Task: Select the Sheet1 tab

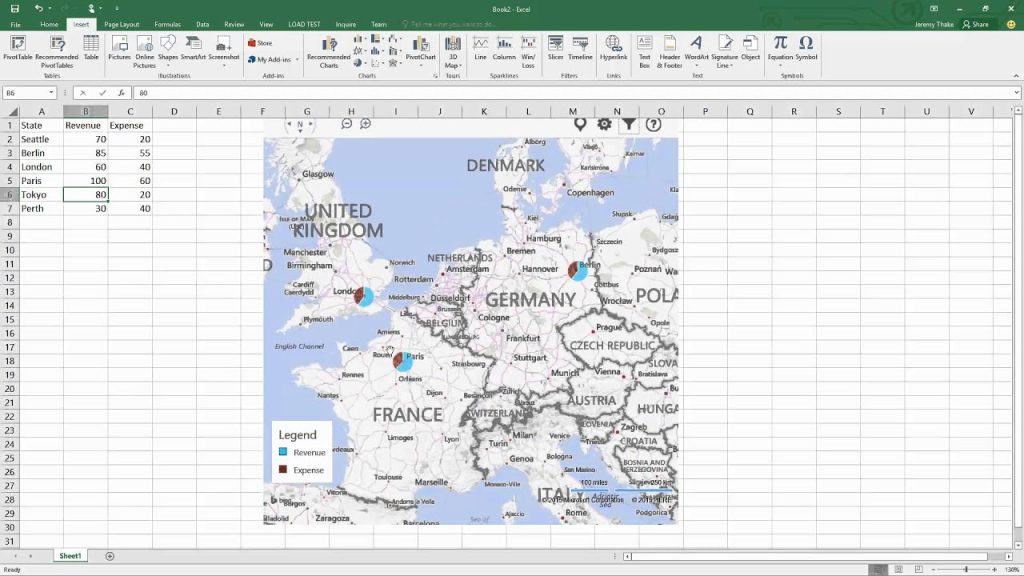Action: 70,555
